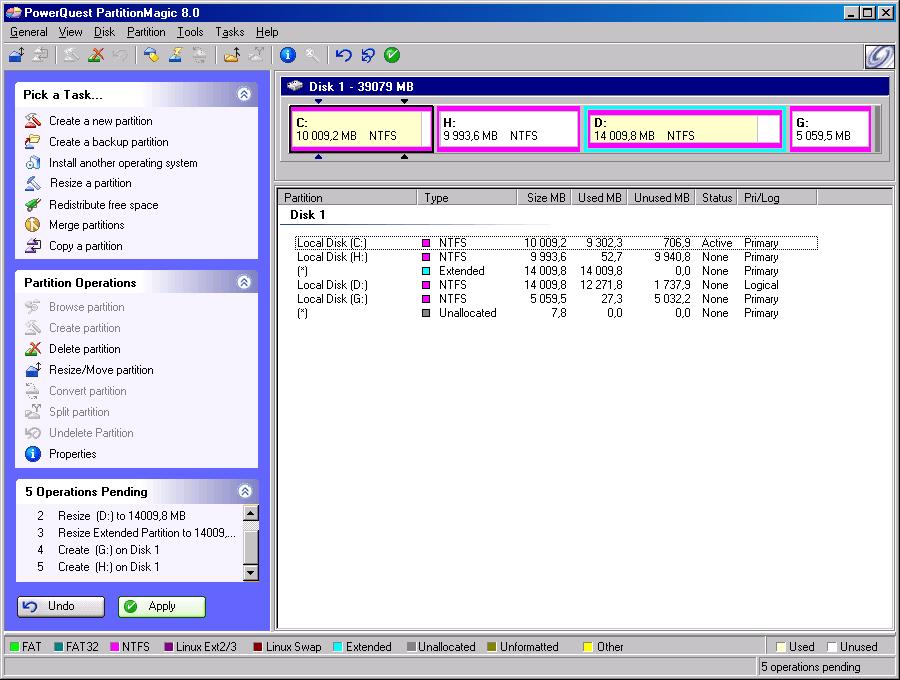The image size is (900, 680).
Task: Select the Local Disk (D:) row
Action: point(556,285)
